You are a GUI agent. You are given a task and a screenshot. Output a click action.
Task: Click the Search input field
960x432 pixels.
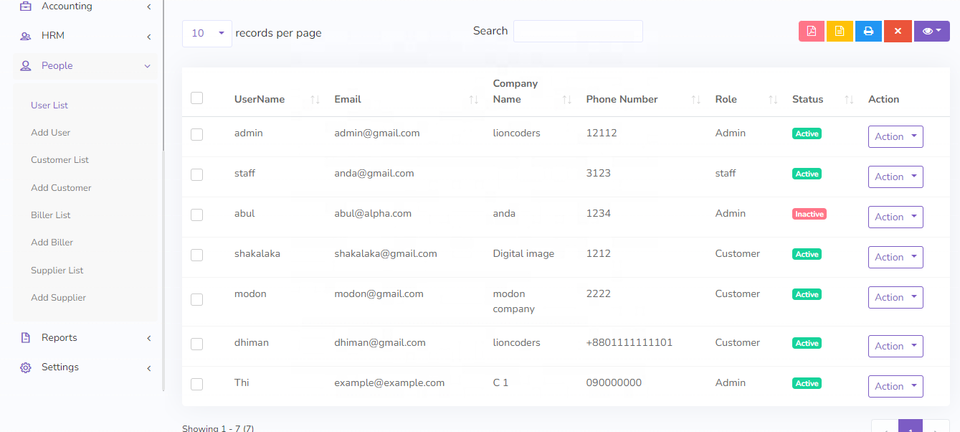click(x=577, y=32)
